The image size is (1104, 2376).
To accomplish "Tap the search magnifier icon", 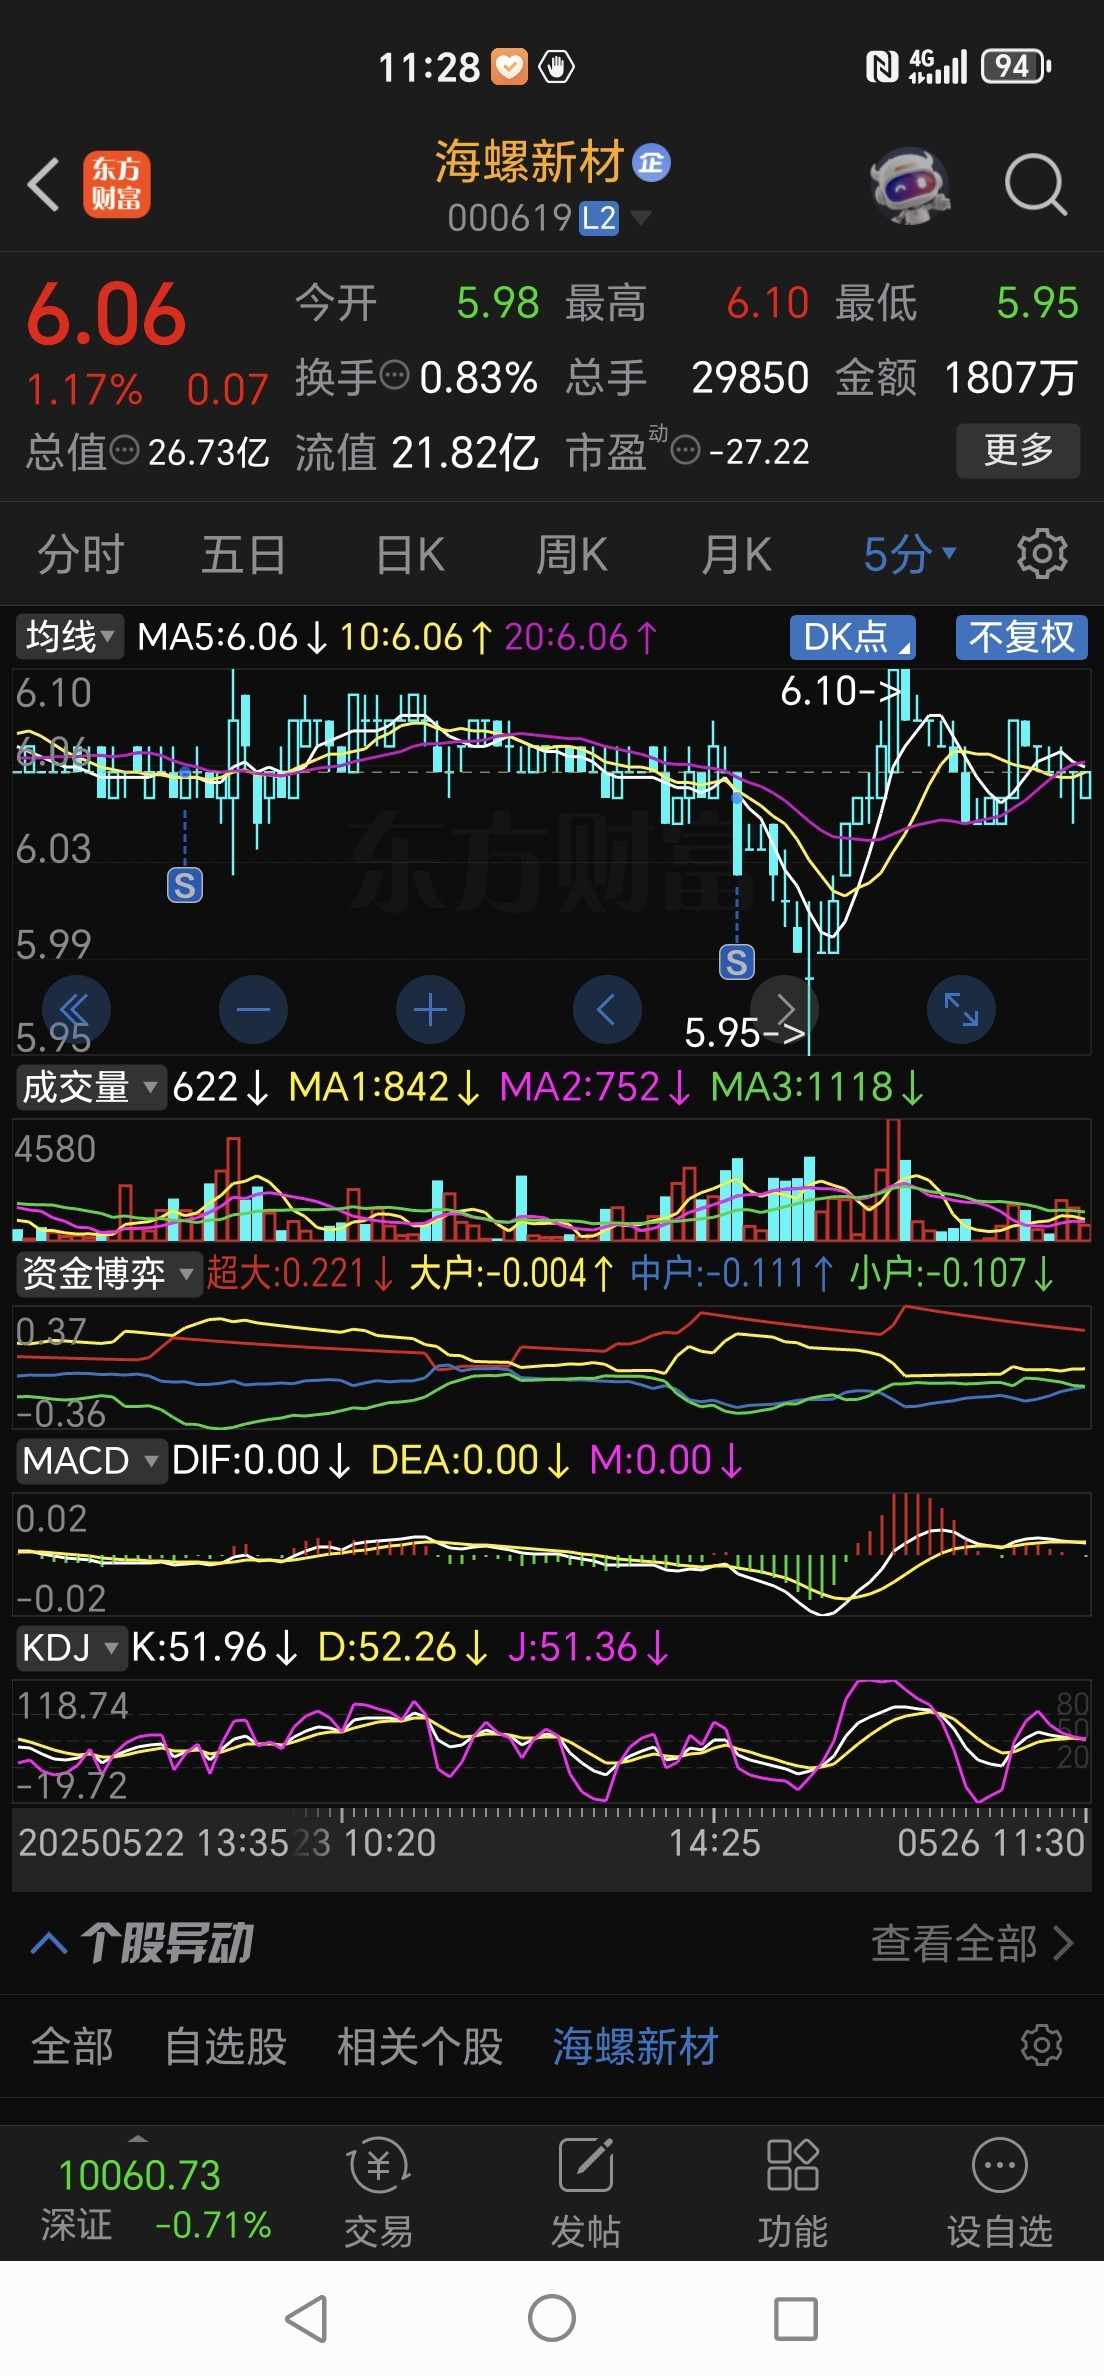I will (x=1035, y=185).
